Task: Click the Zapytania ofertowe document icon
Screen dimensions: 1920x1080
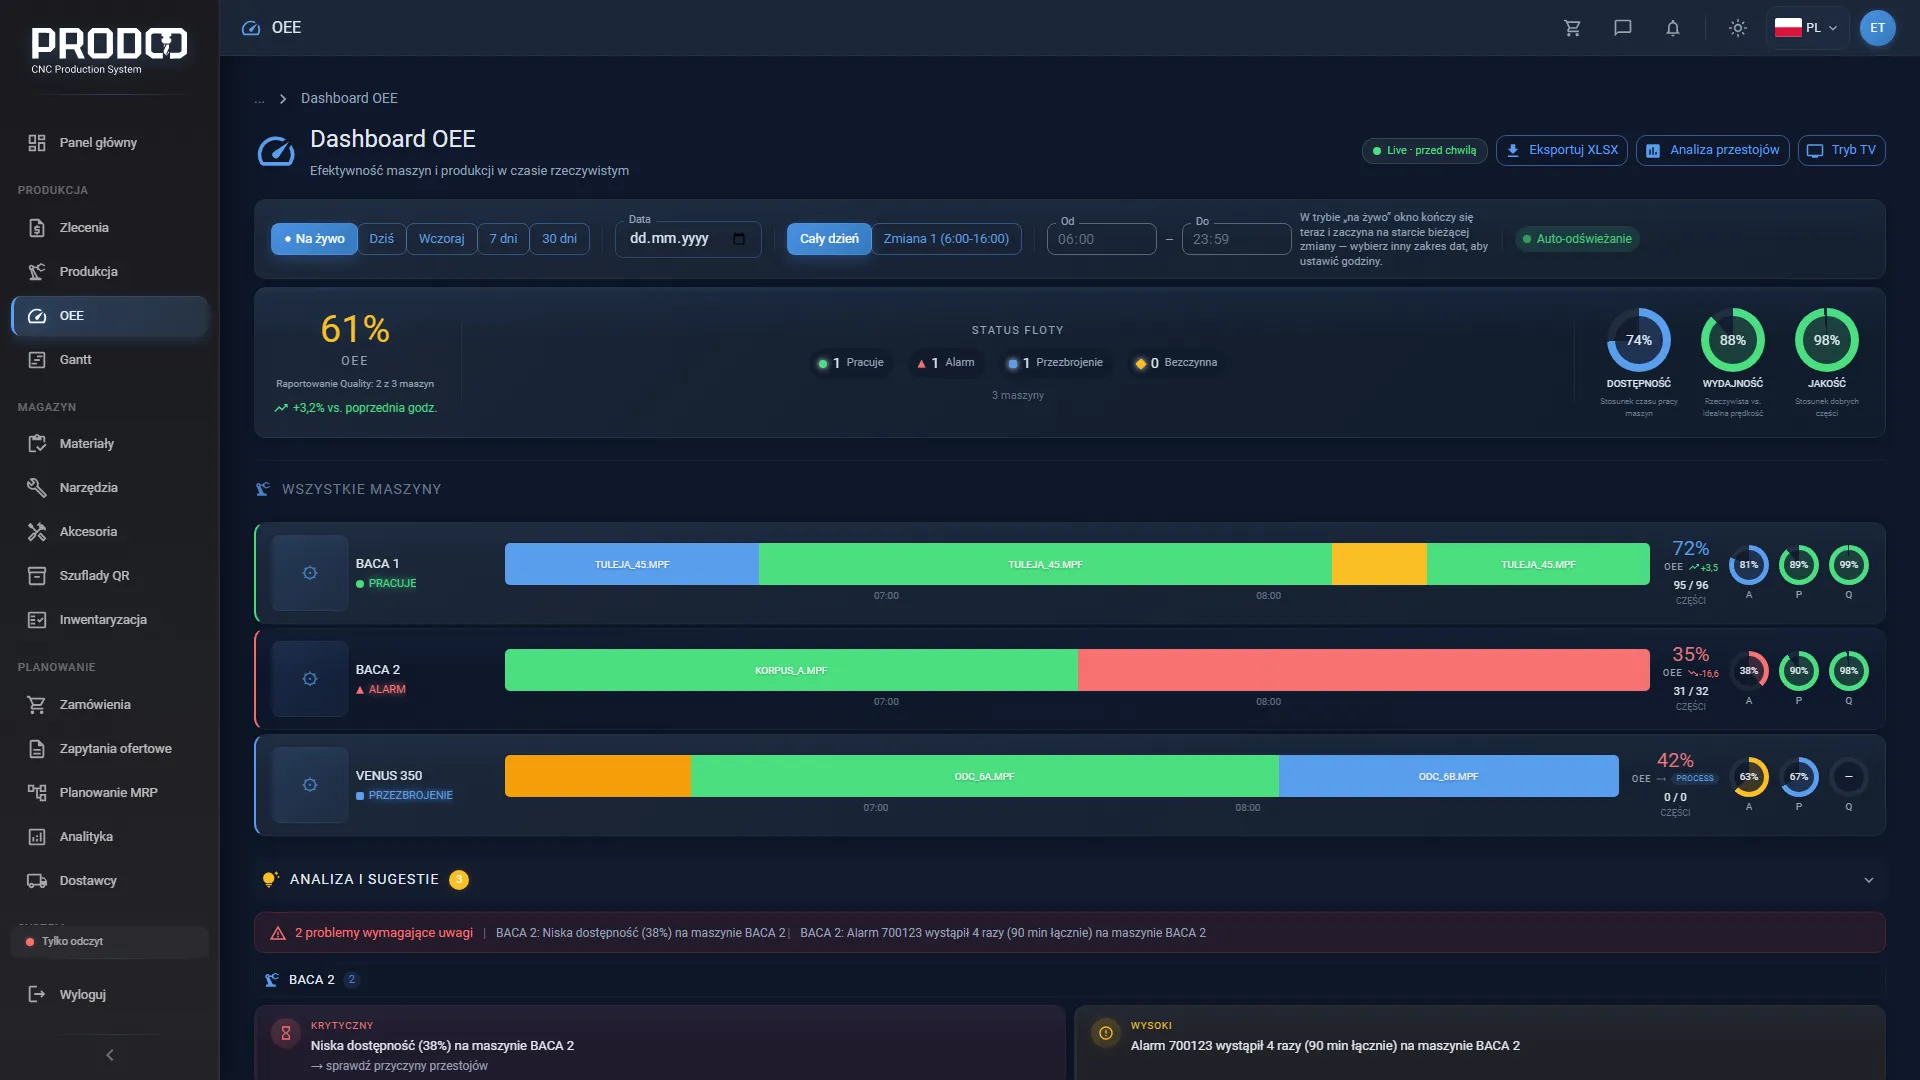Action: point(37,749)
